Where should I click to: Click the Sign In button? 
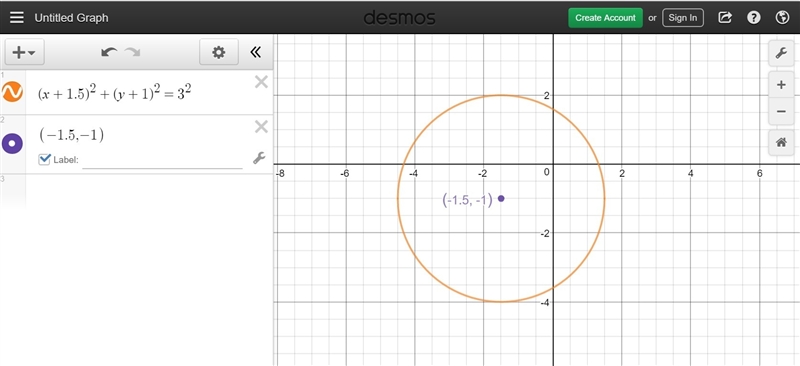[x=683, y=17]
